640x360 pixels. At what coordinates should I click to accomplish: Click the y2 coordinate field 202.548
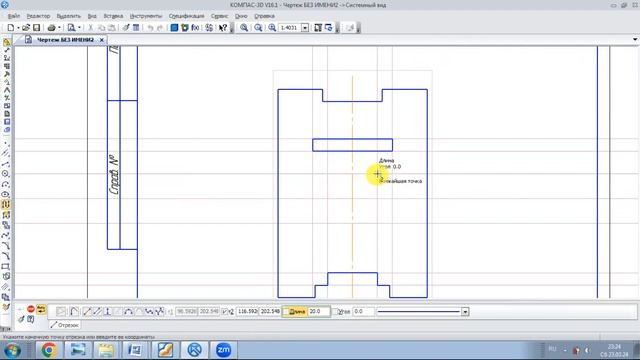(270, 312)
